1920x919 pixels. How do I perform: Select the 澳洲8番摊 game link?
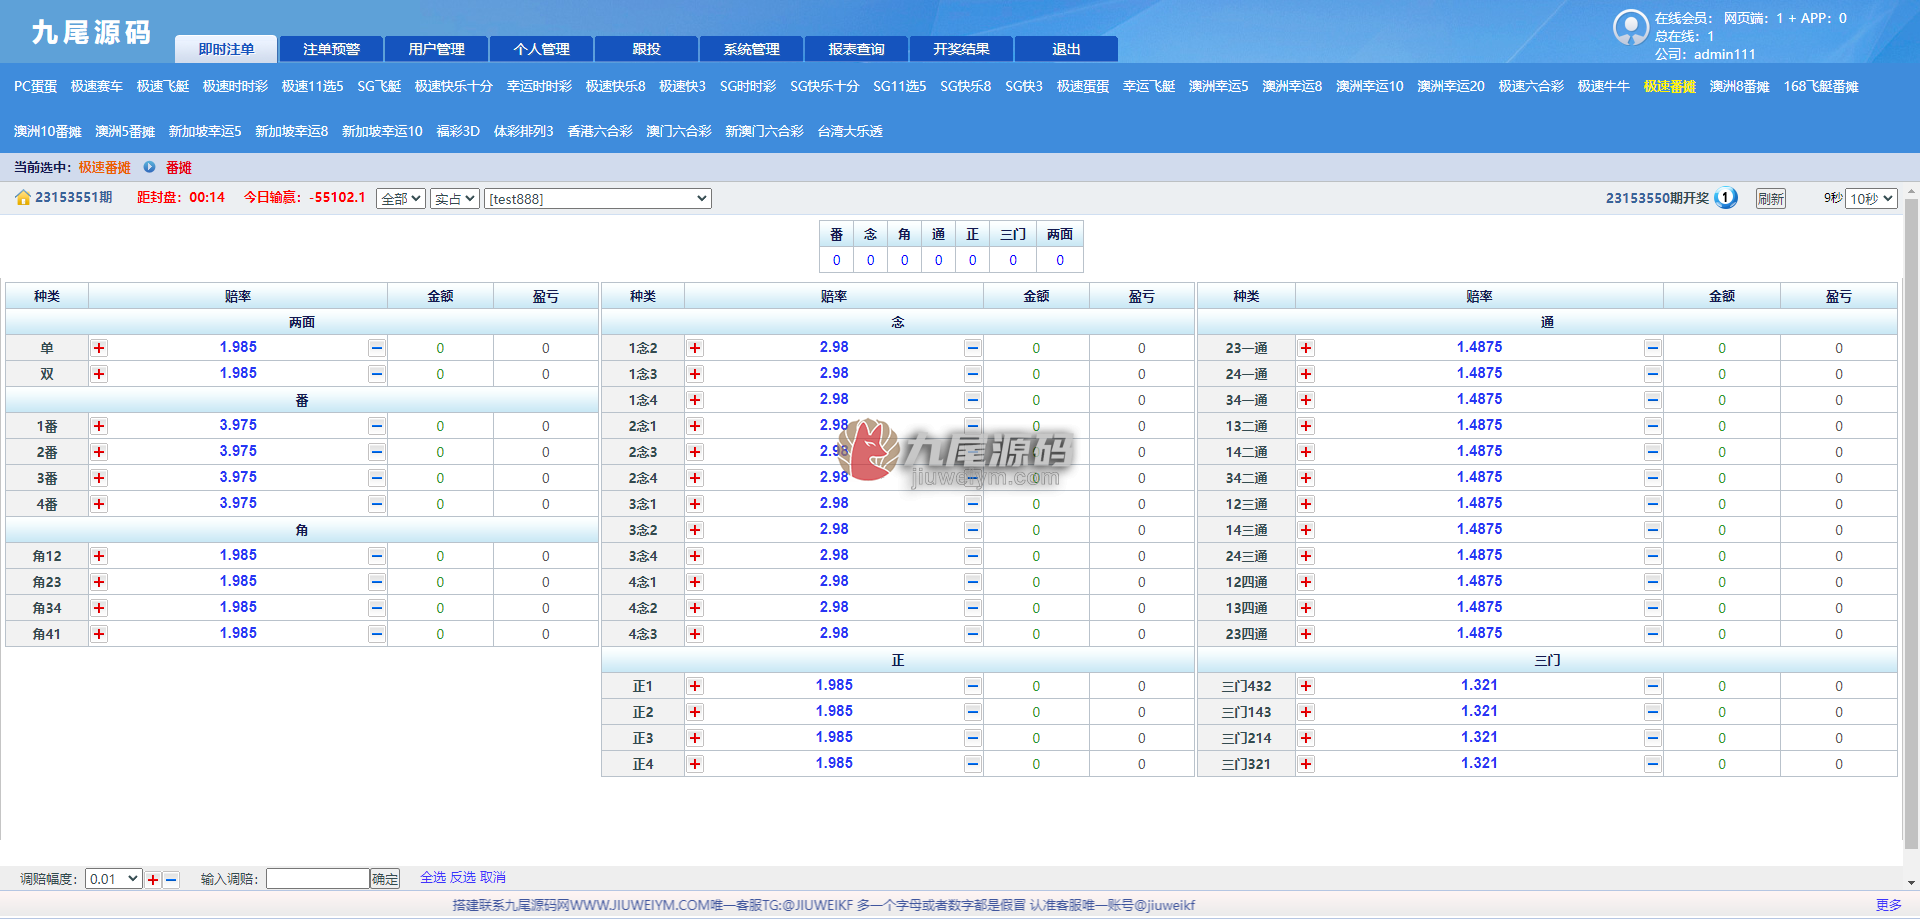(x=1740, y=87)
